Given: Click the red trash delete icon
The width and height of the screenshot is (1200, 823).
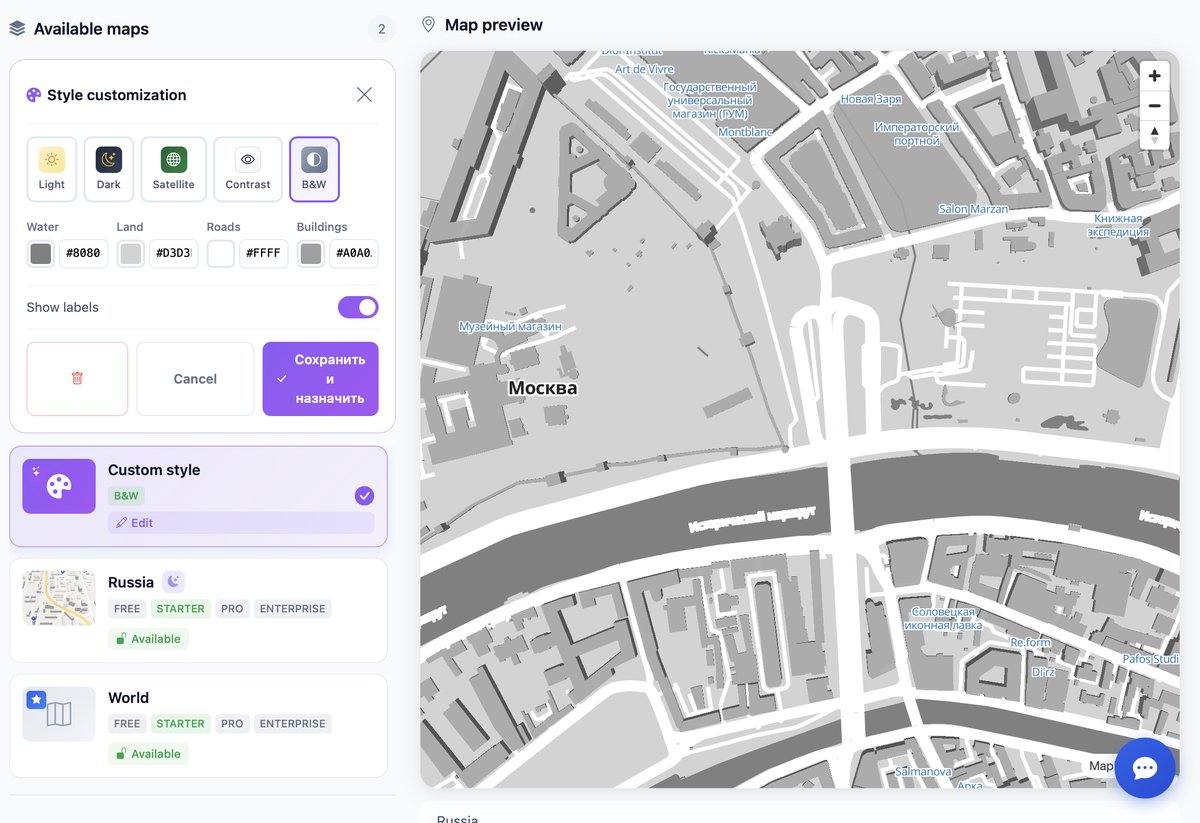Looking at the screenshot, I should [77, 379].
